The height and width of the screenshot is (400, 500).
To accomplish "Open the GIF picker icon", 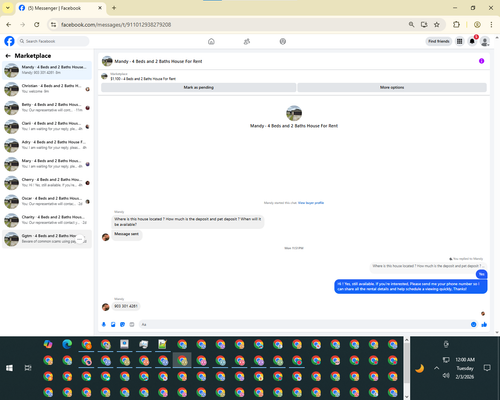I will [132, 324].
